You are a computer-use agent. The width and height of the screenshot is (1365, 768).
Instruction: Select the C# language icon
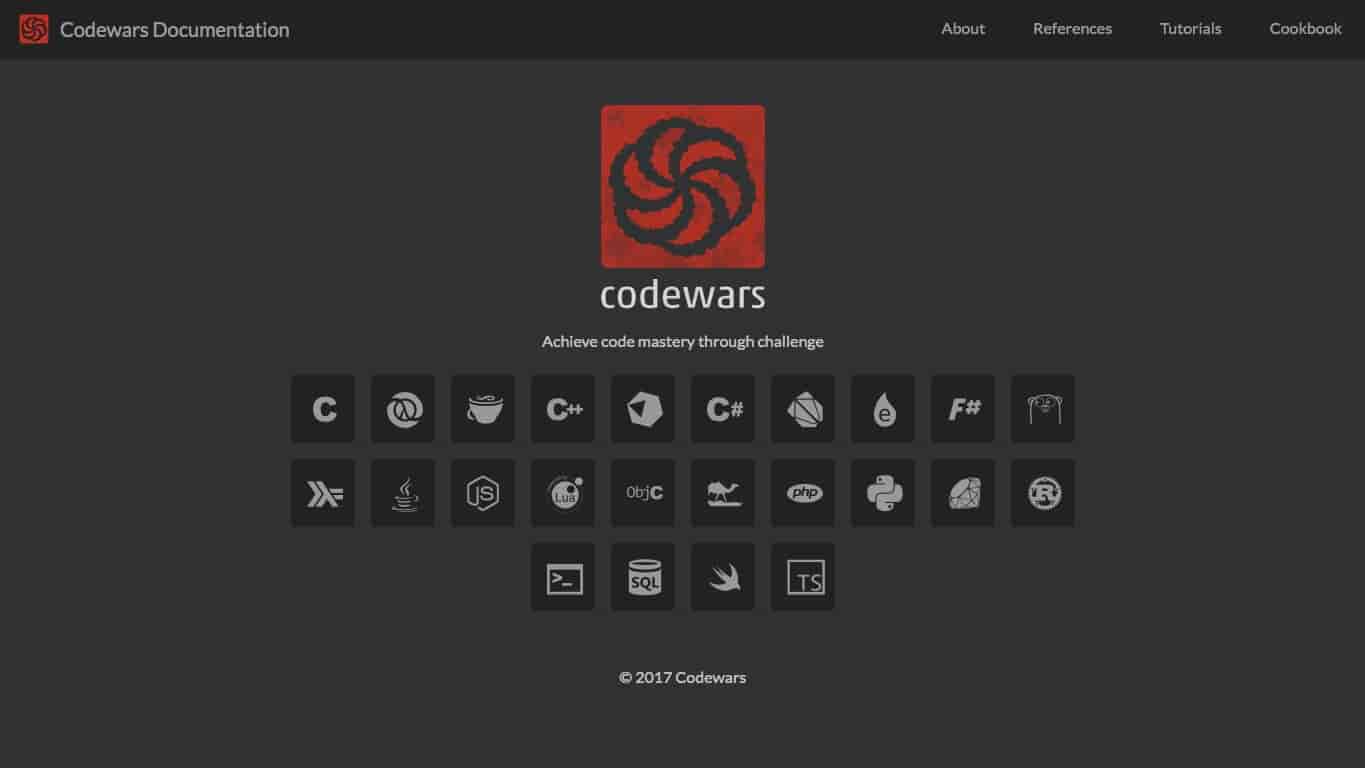[722, 408]
